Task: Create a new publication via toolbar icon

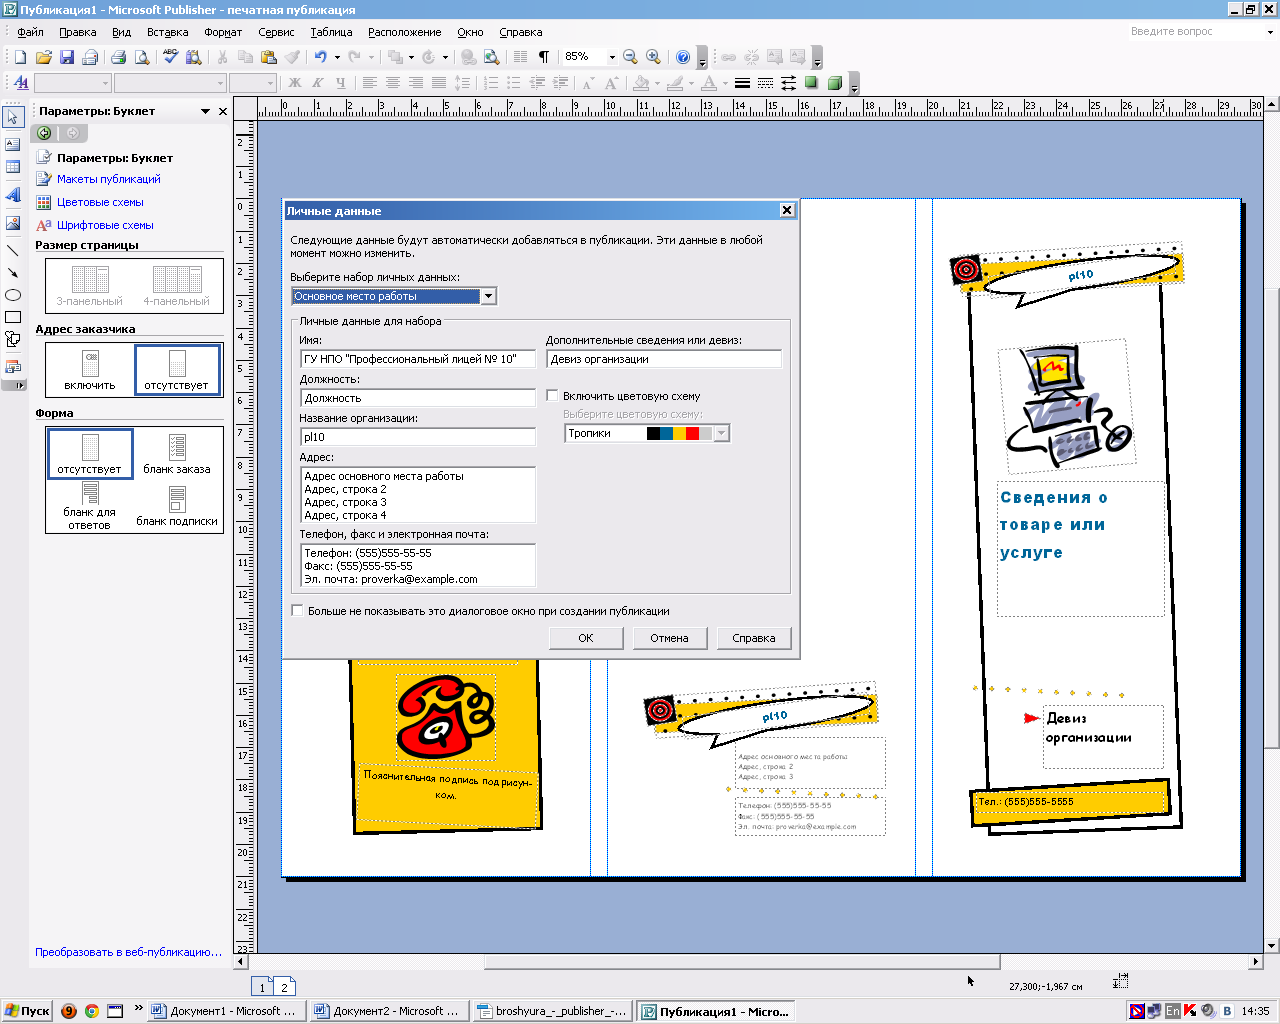Action: [20, 57]
